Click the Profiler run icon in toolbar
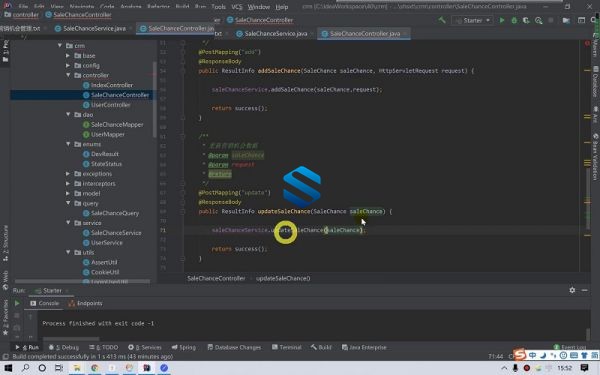 [x=538, y=20]
